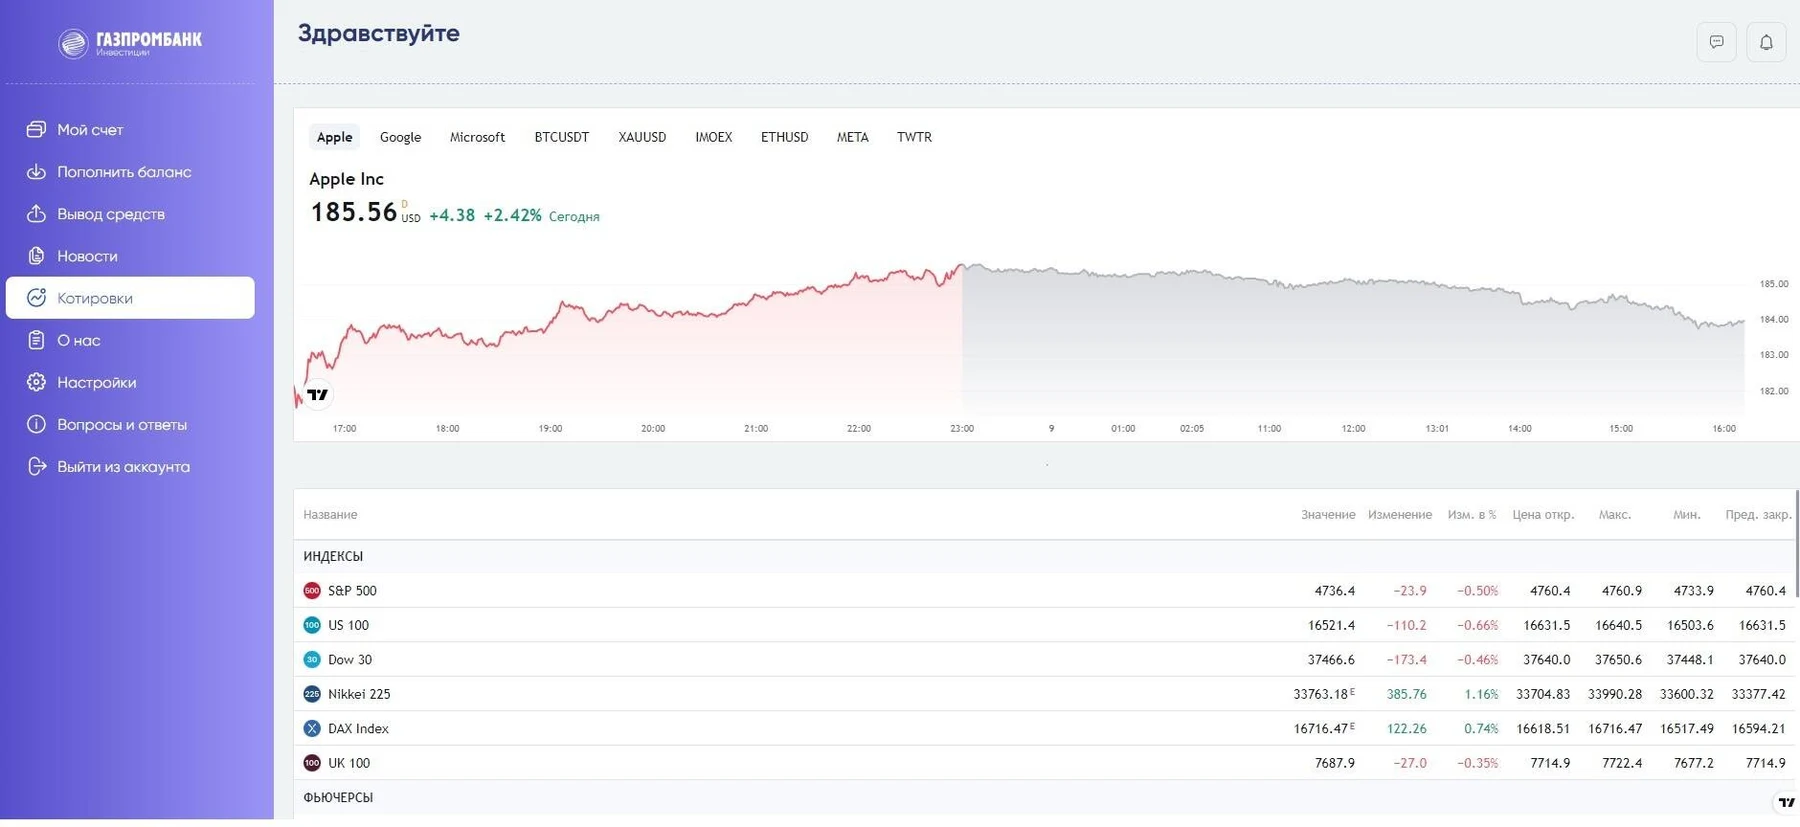Click the Apple Inc chart title
The height and width of the screenshot is (827, 1800).
(346, 179)
